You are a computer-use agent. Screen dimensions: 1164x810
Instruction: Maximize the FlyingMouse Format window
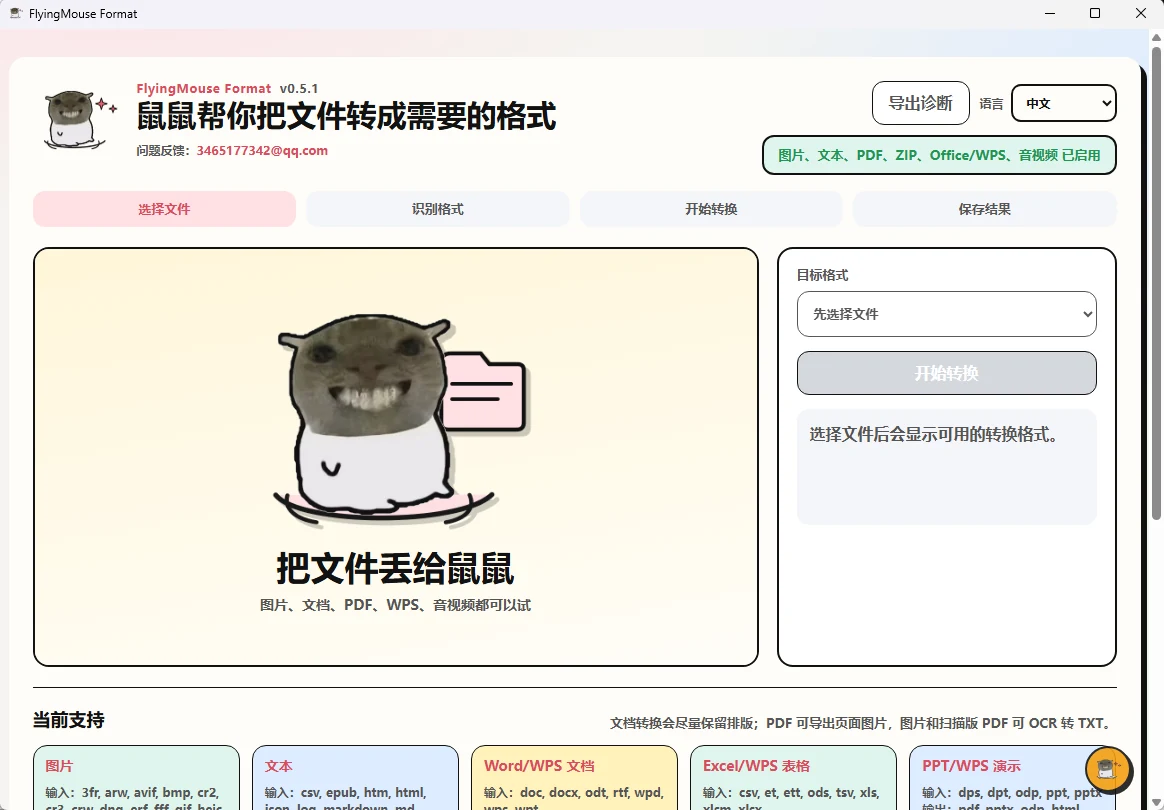[x=1095, y=13]
